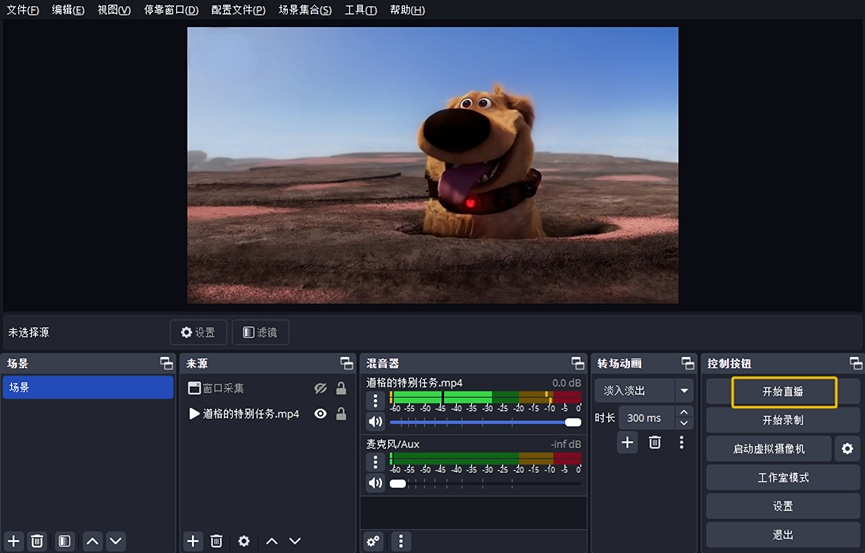Open the 场景集合(S) menu
Screen dimensions: 865x553
[x=305, y=10]
